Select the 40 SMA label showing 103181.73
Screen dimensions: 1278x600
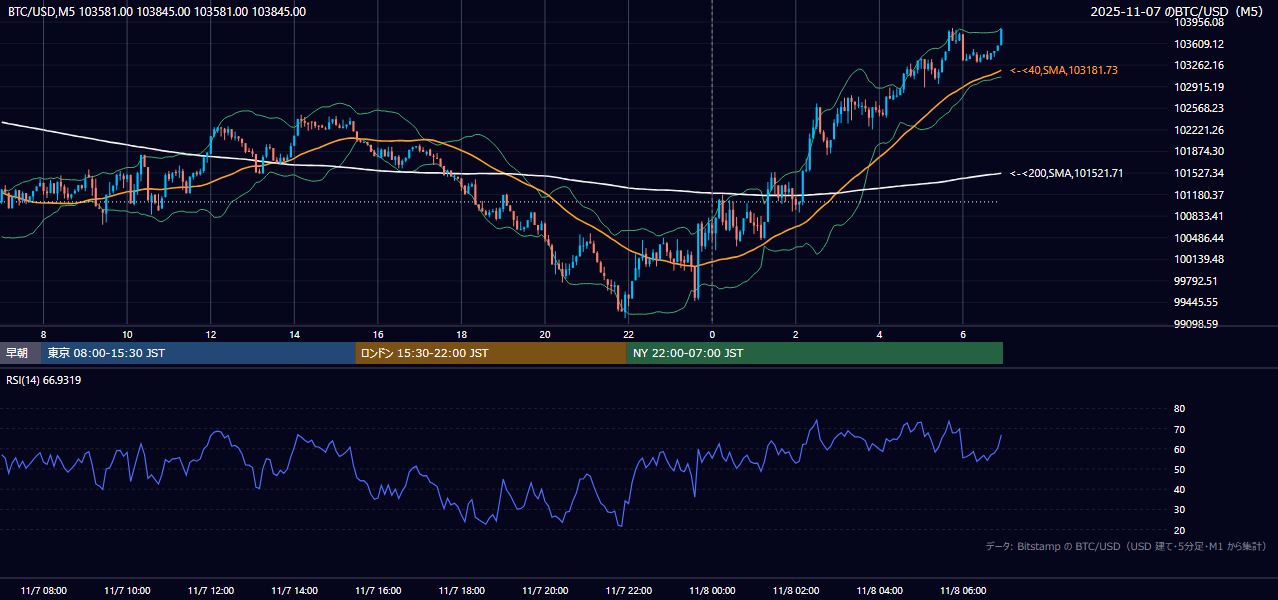1064,70
